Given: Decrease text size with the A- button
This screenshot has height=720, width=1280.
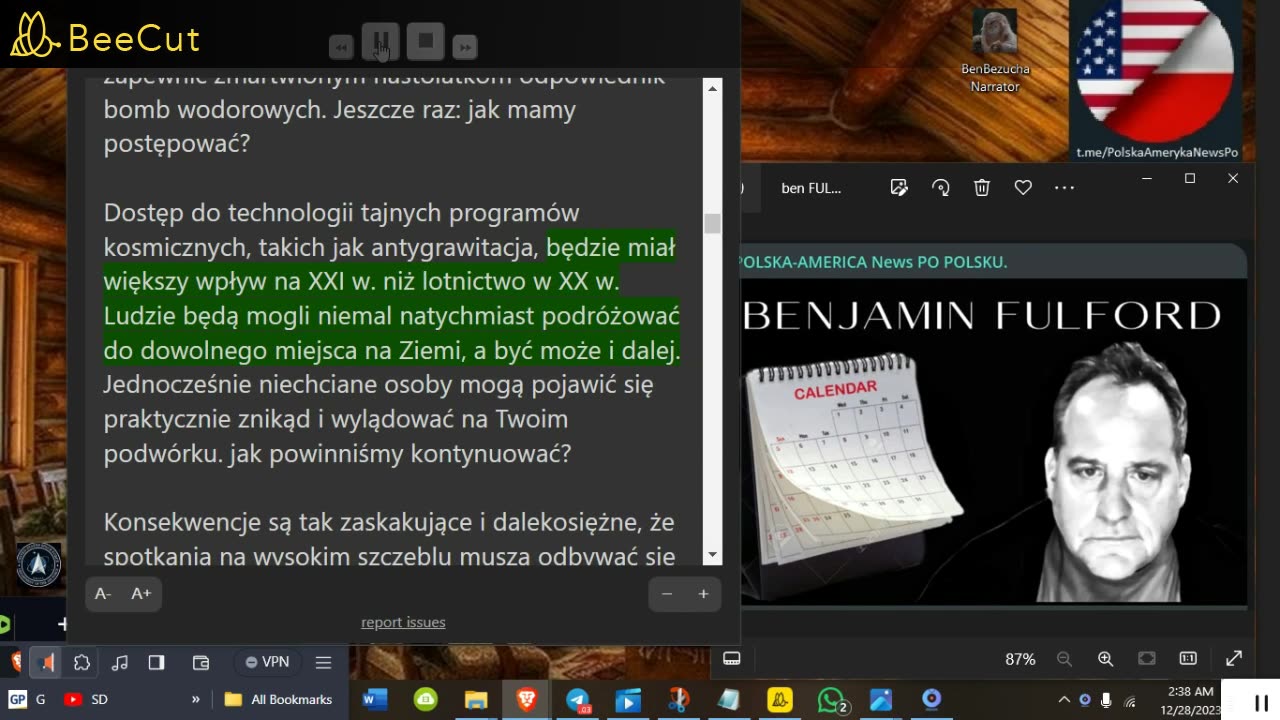Looking at the screenshot, I should click(103, 594).
